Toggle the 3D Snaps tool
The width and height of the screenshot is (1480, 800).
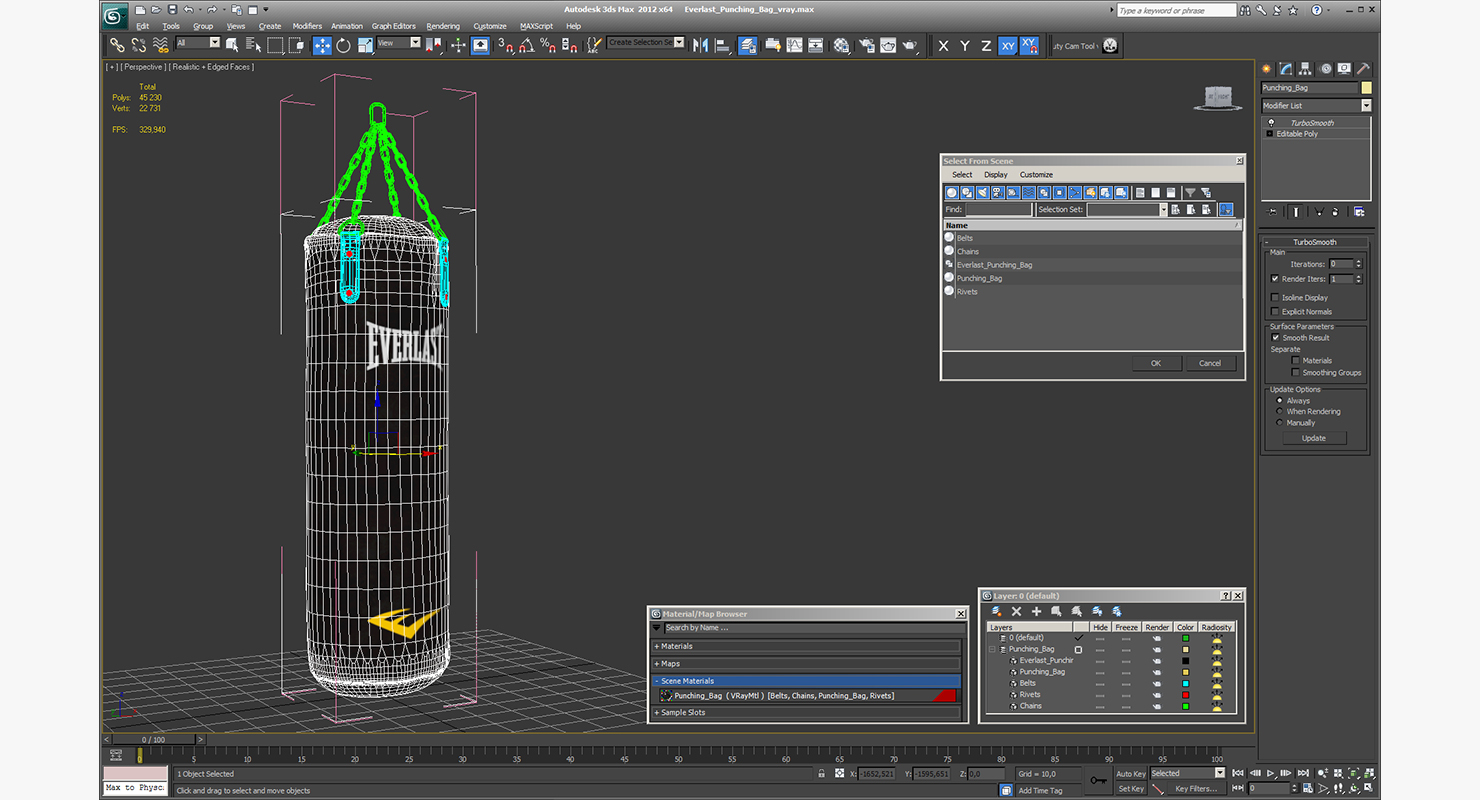506,45
